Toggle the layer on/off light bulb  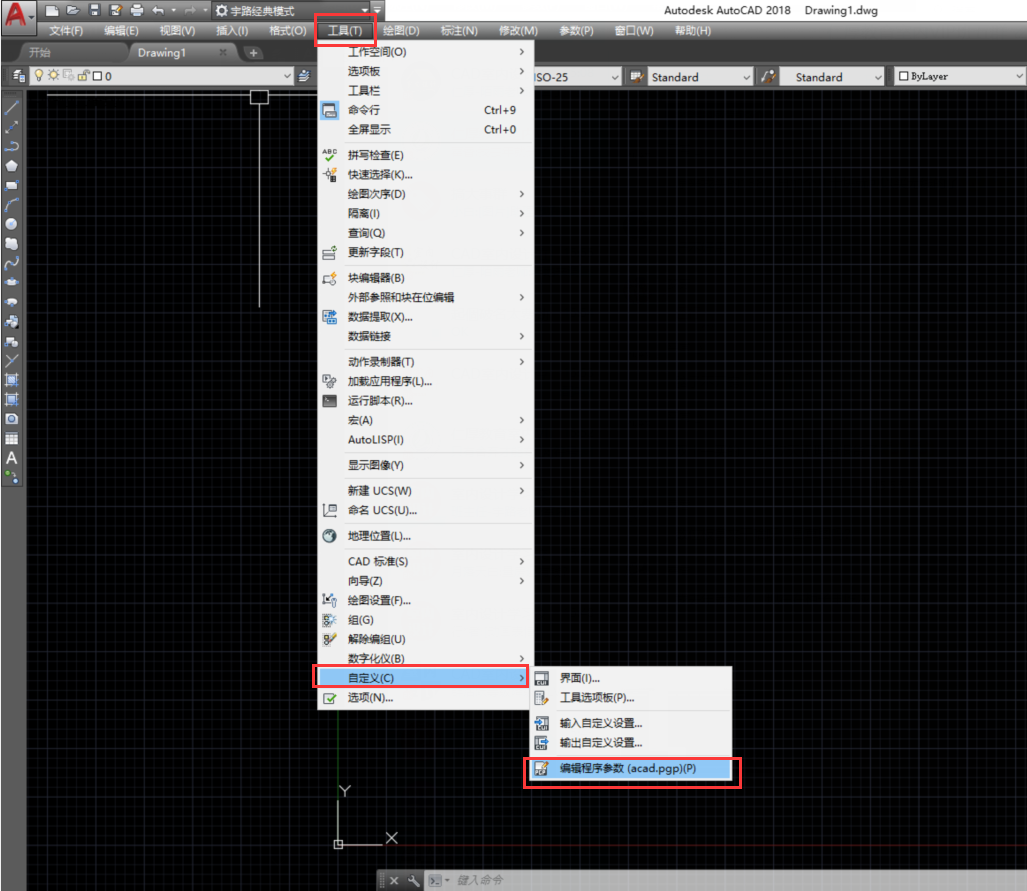pos(39,75)
